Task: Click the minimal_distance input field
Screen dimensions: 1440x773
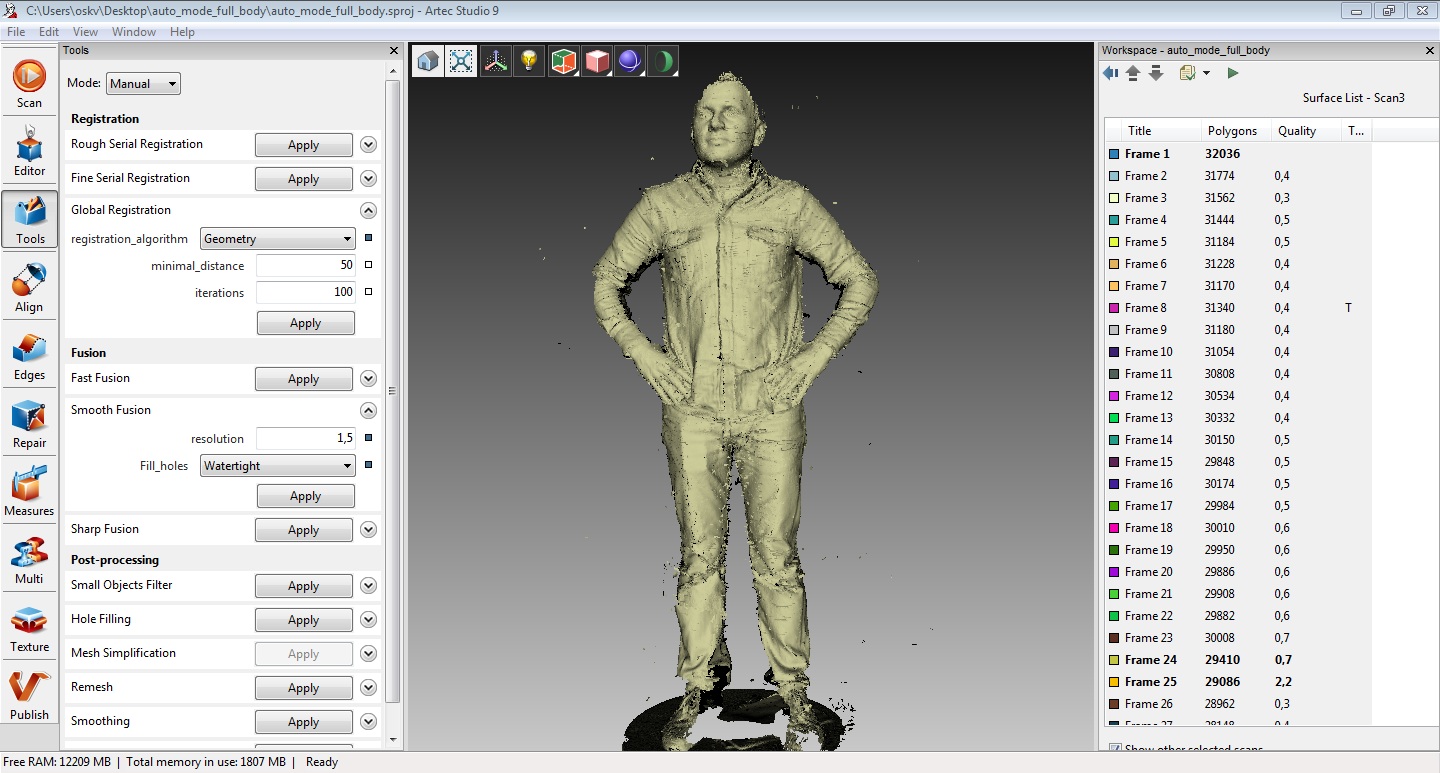Action: pos(306,265)
